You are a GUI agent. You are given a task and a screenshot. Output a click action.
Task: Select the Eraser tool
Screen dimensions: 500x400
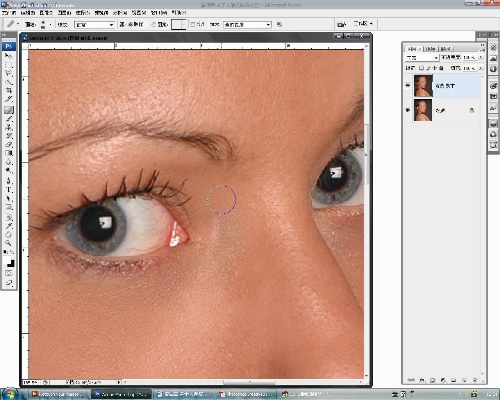[9, 144]
